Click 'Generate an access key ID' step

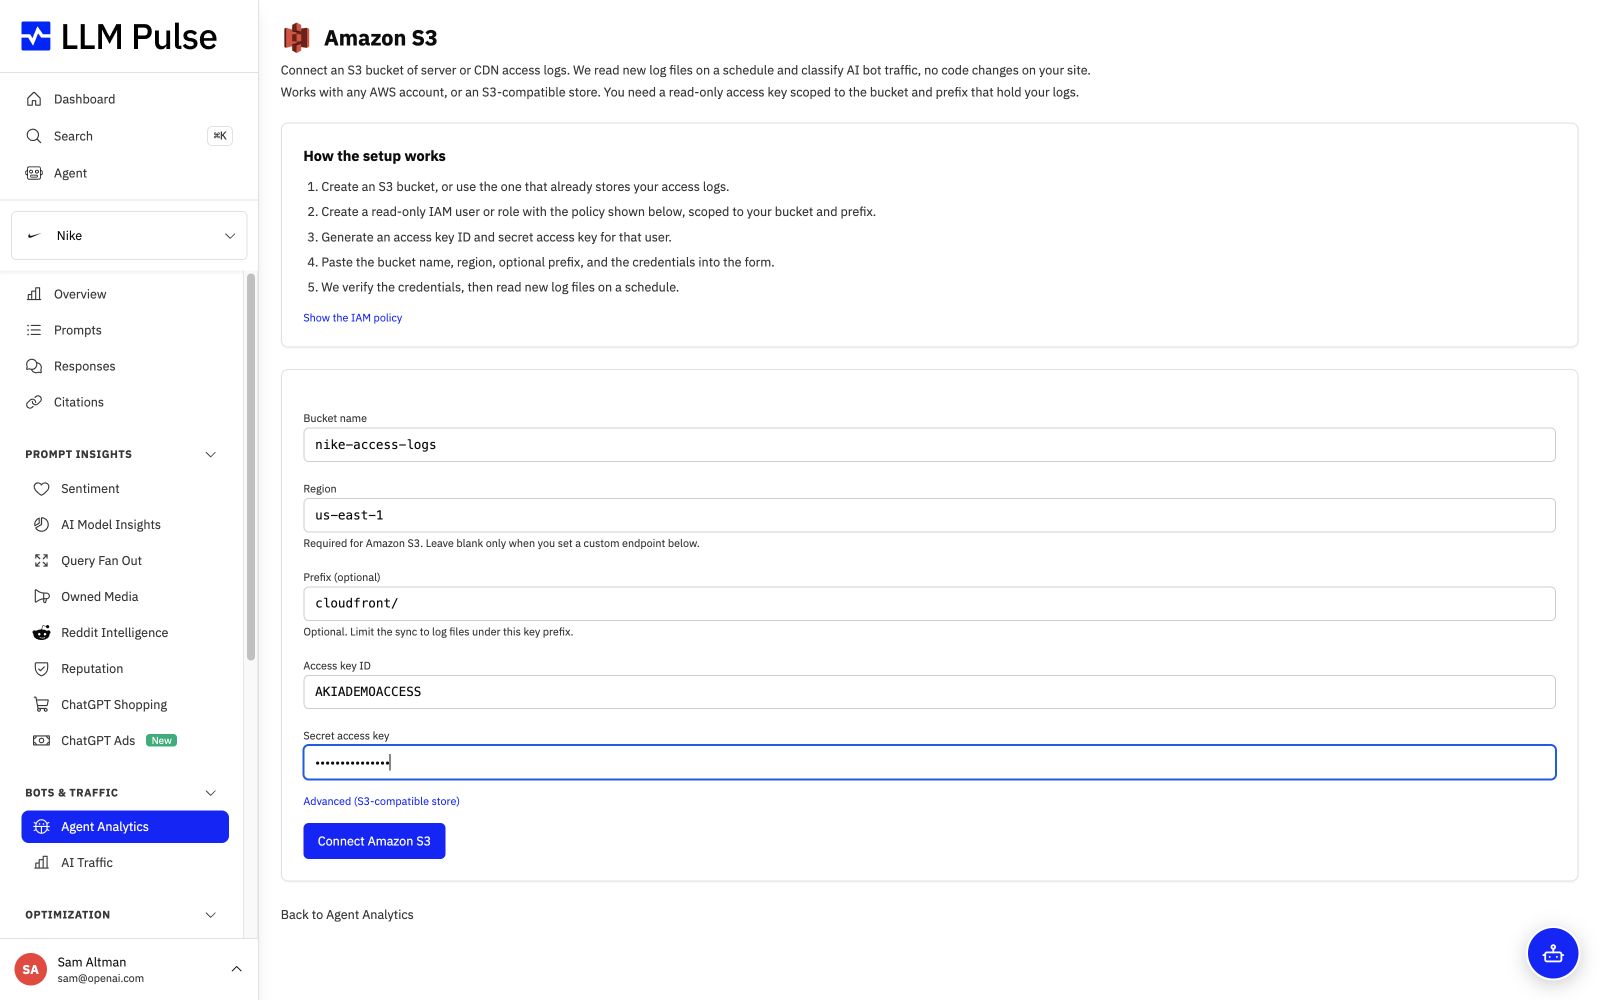[x=496, y=237]
